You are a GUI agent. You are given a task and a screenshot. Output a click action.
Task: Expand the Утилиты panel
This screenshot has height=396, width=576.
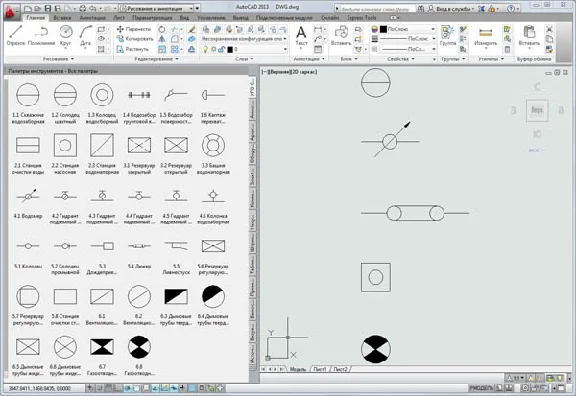click(x=491, y=59)
